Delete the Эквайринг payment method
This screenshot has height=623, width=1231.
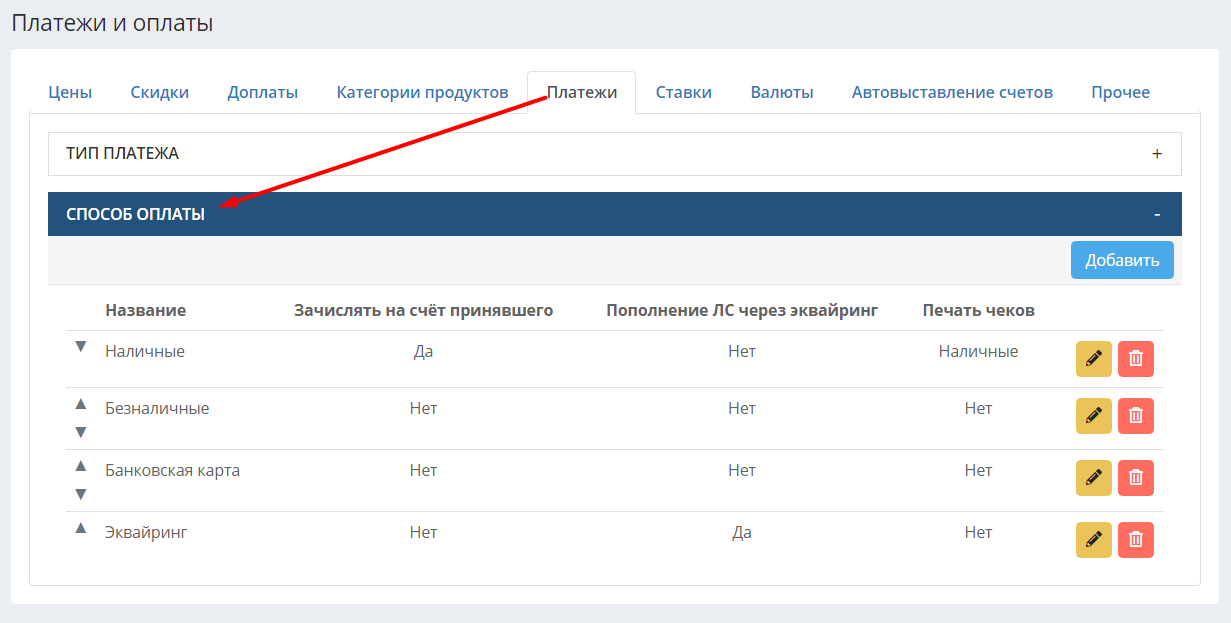coord(1136,540)
